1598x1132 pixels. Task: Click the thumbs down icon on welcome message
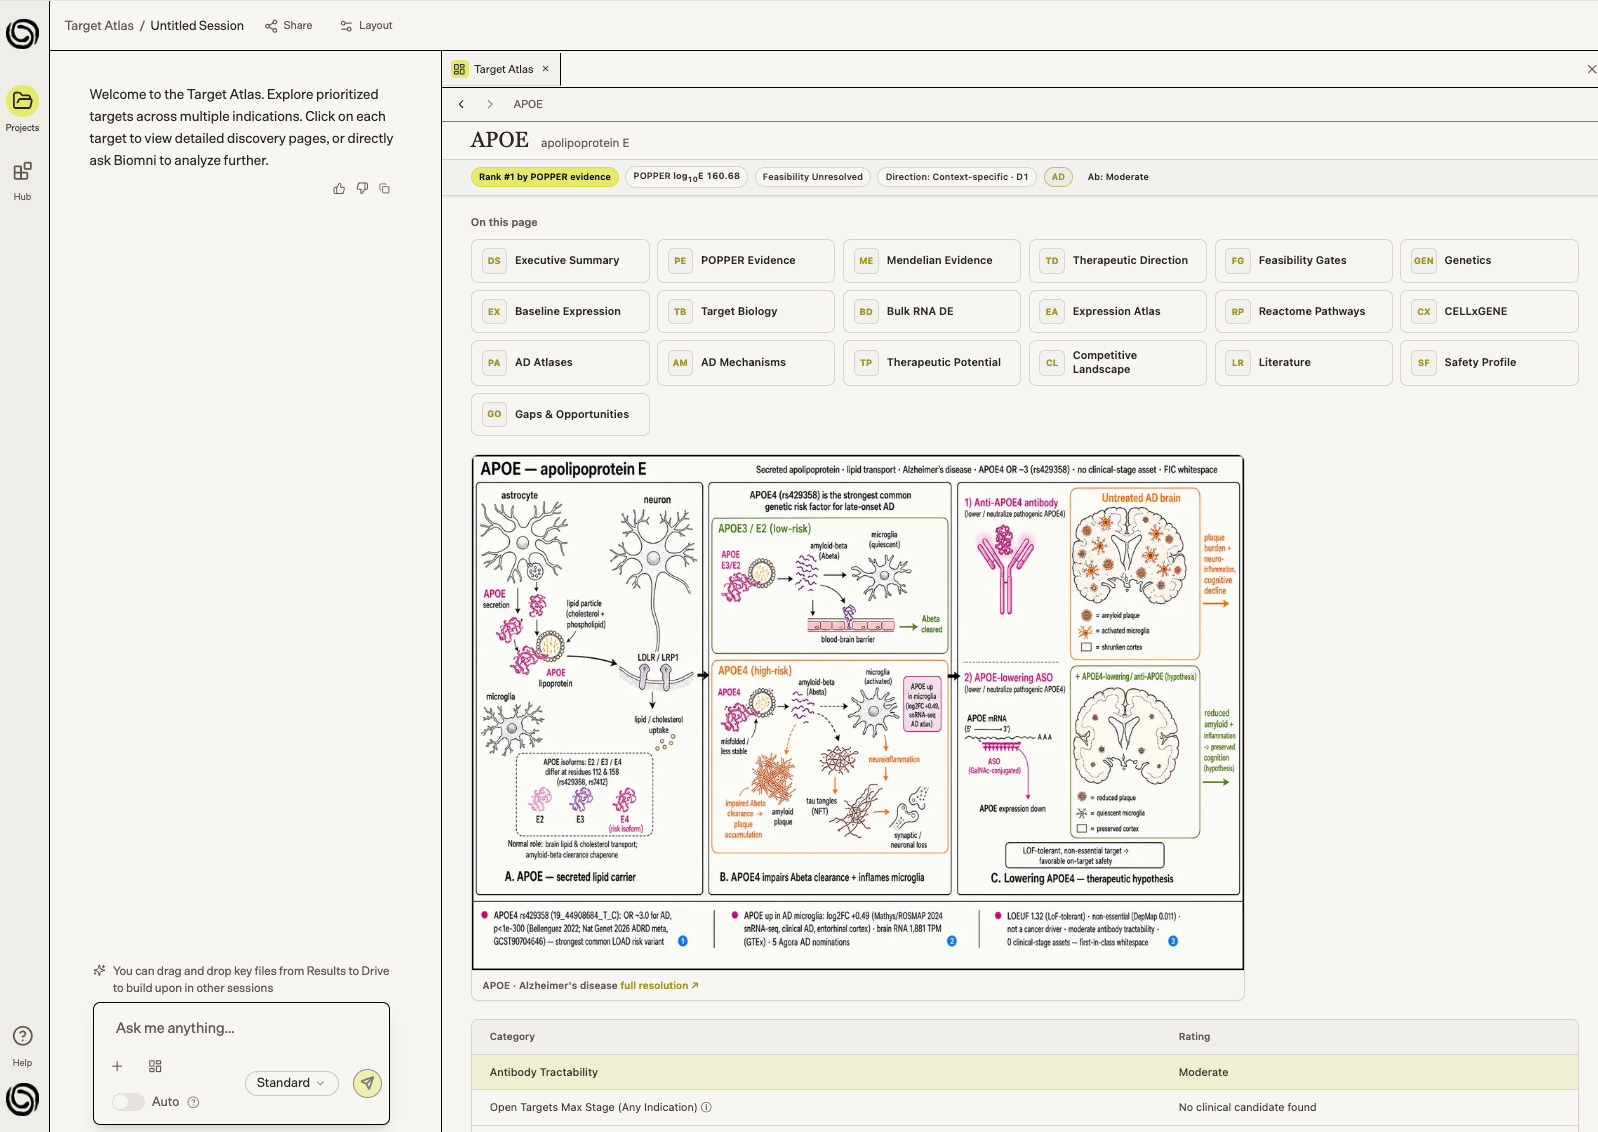point(362,188)
